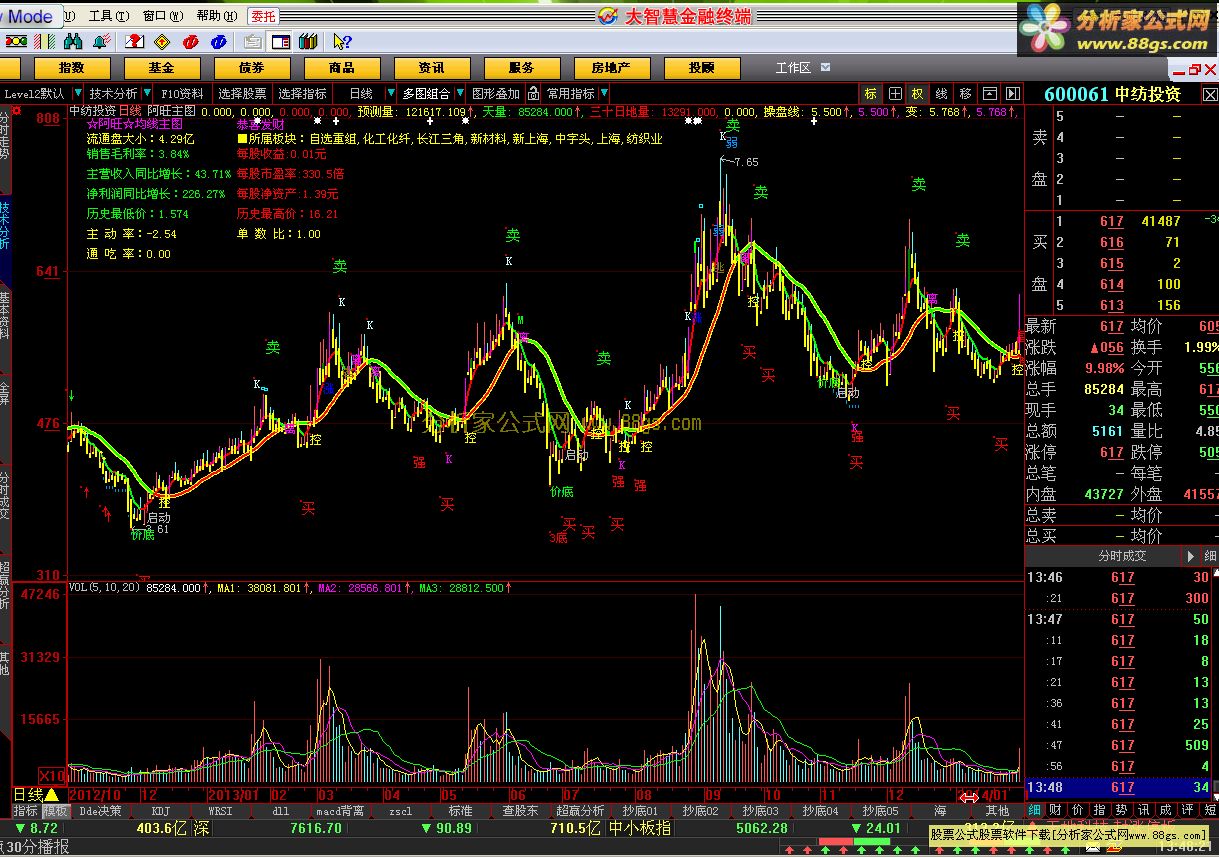
Task: Switch to macd背离 indicator tab
Action: point(341,810)
